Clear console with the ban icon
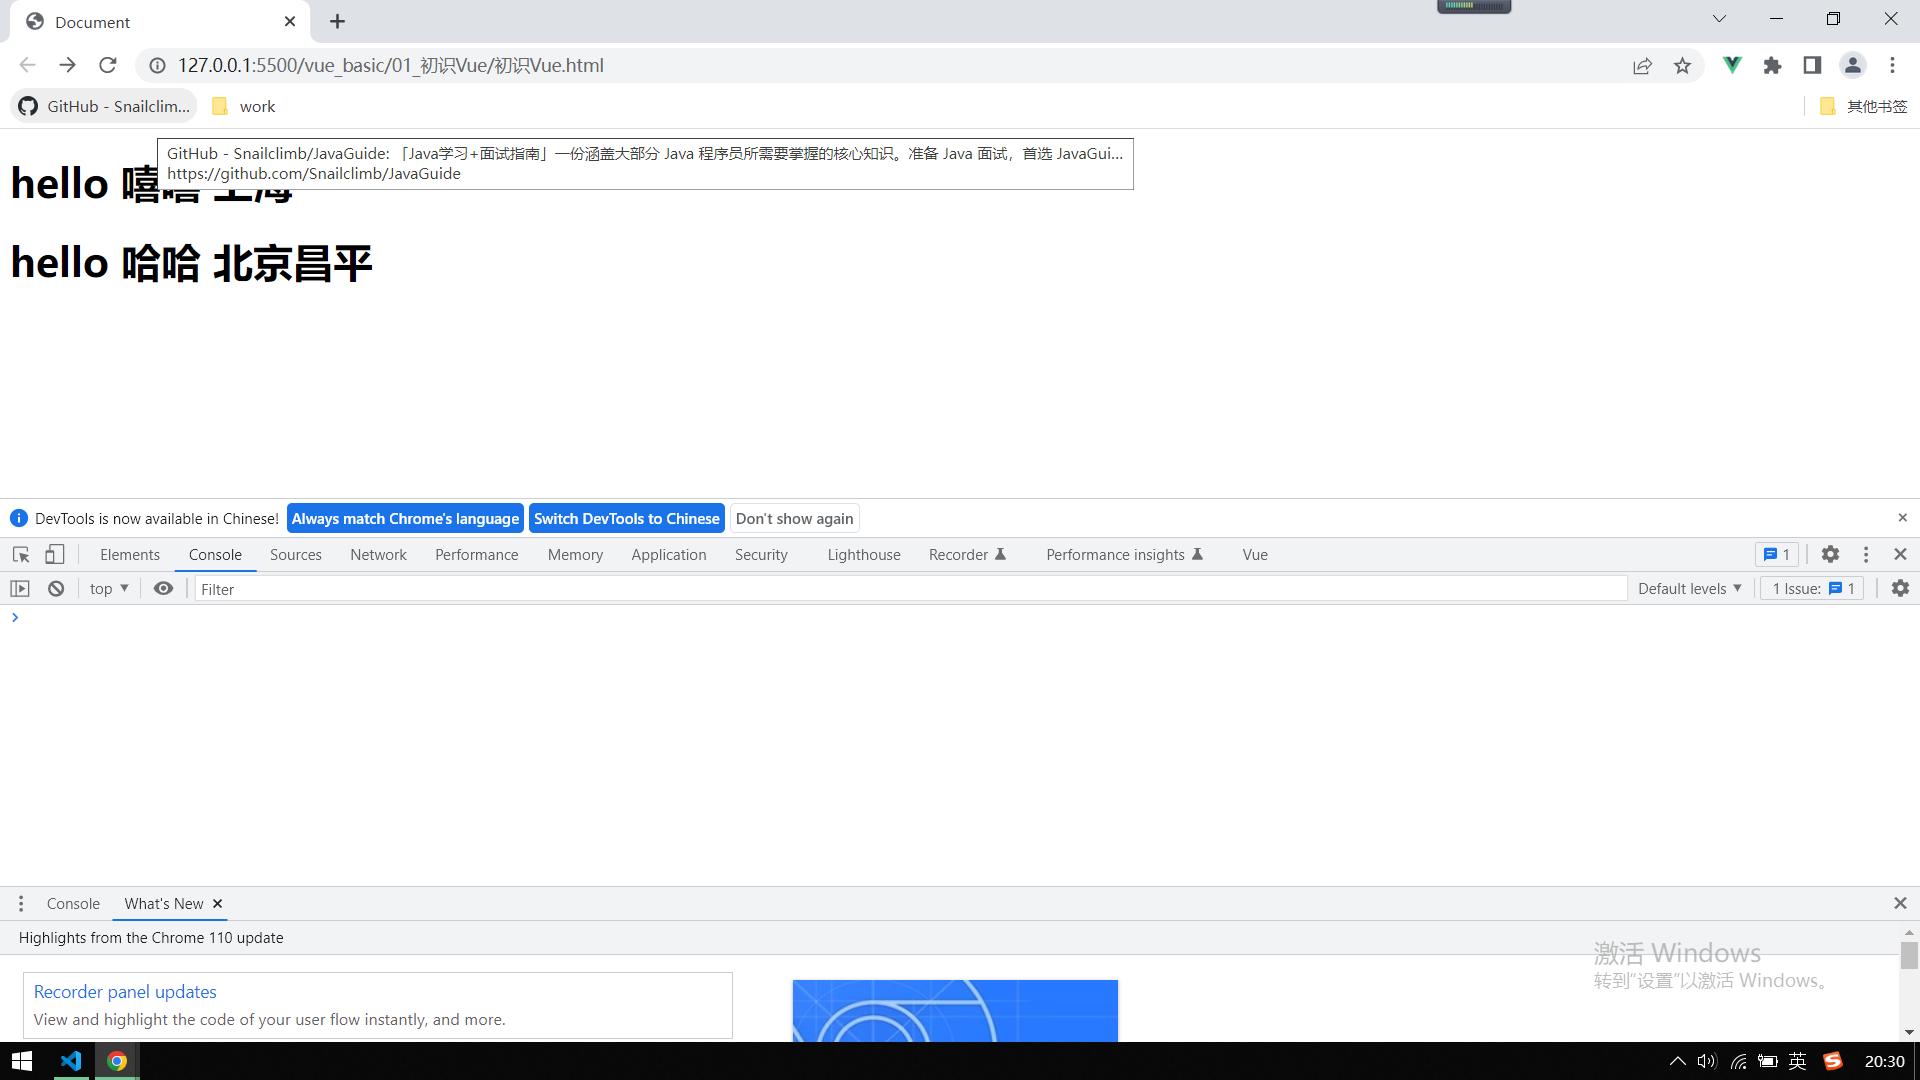This screenshot has width=1920, height=1080. coord(56,589)
